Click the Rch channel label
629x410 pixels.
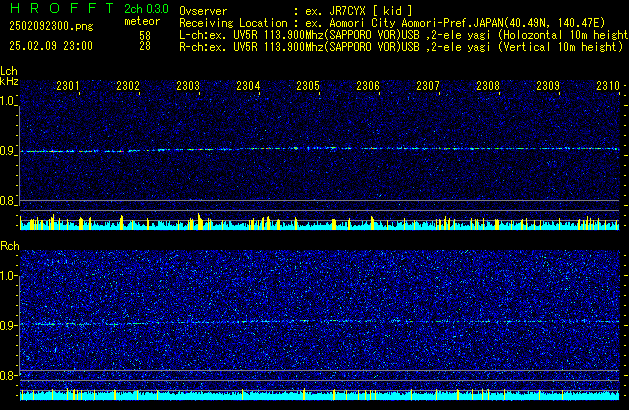(10, 246)
